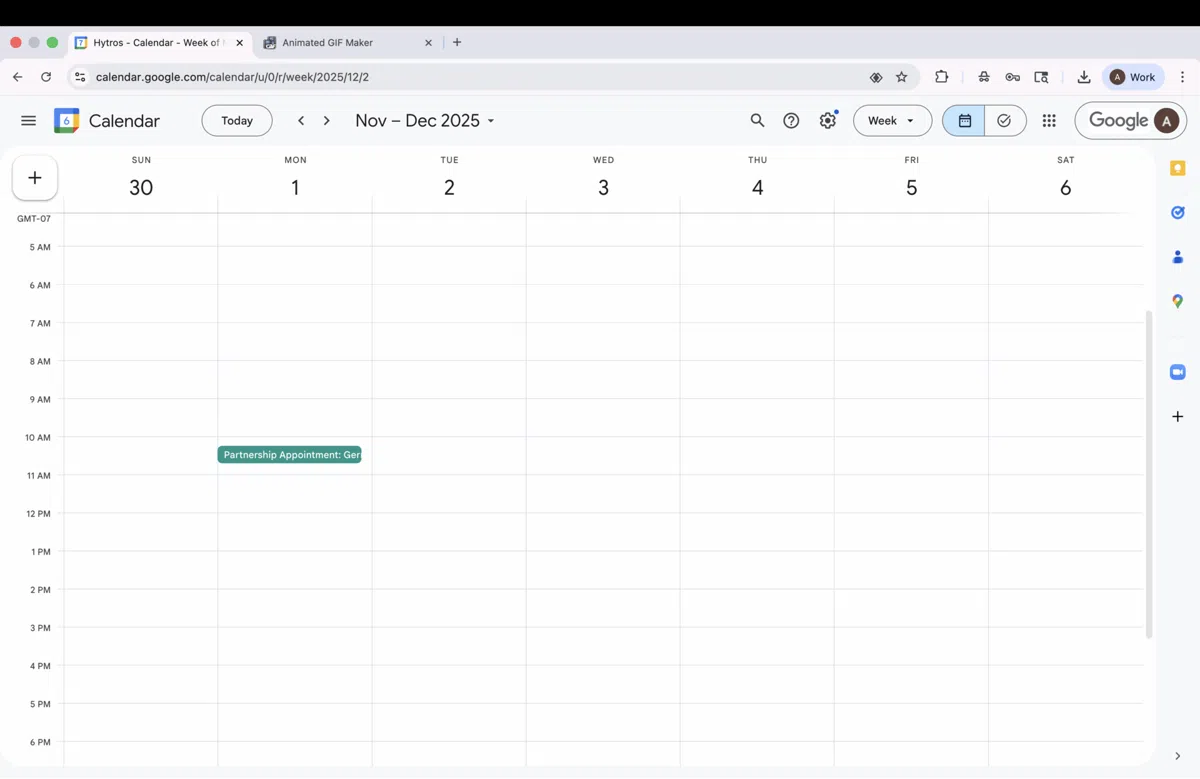This screenshot has height=779, width=1200.
Task: Open the Extensions puzzle icon
Action: [x=941, y=77]
